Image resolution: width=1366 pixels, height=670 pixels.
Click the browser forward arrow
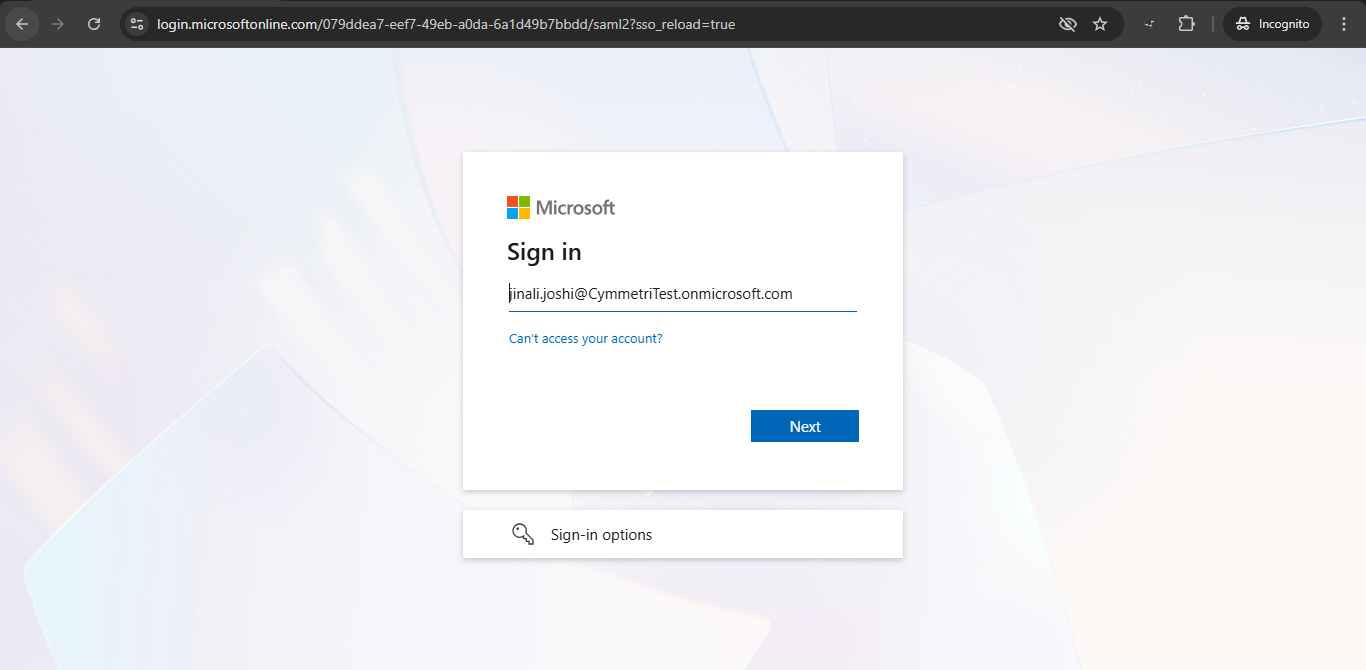point(58,24)
